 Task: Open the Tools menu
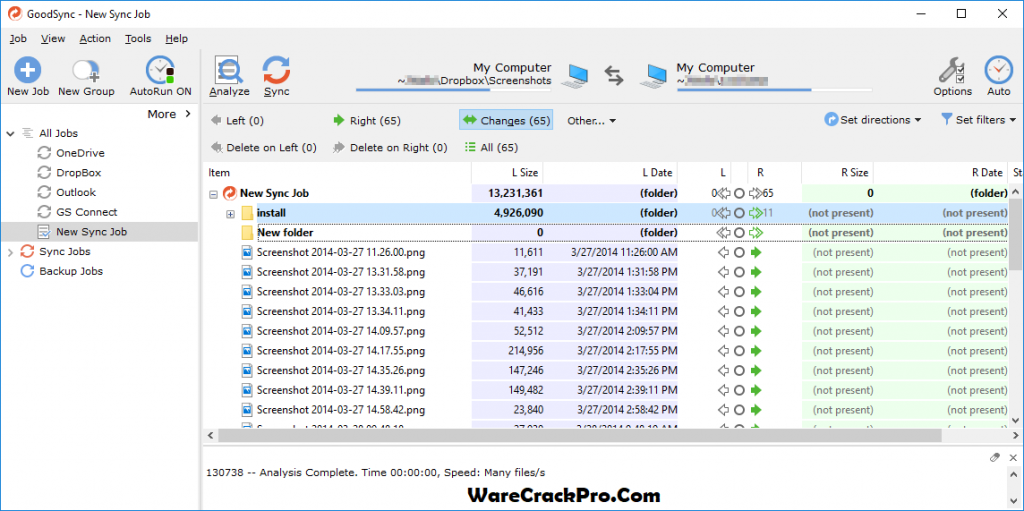pos(138,39)
